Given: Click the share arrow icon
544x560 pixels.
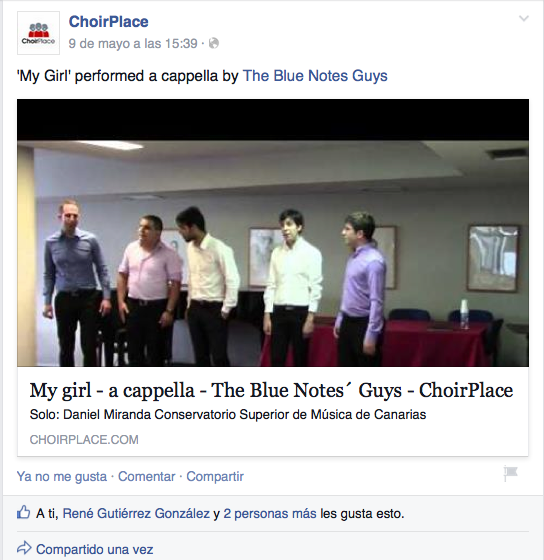Looking at the screenshot, I should coord(24,548).
